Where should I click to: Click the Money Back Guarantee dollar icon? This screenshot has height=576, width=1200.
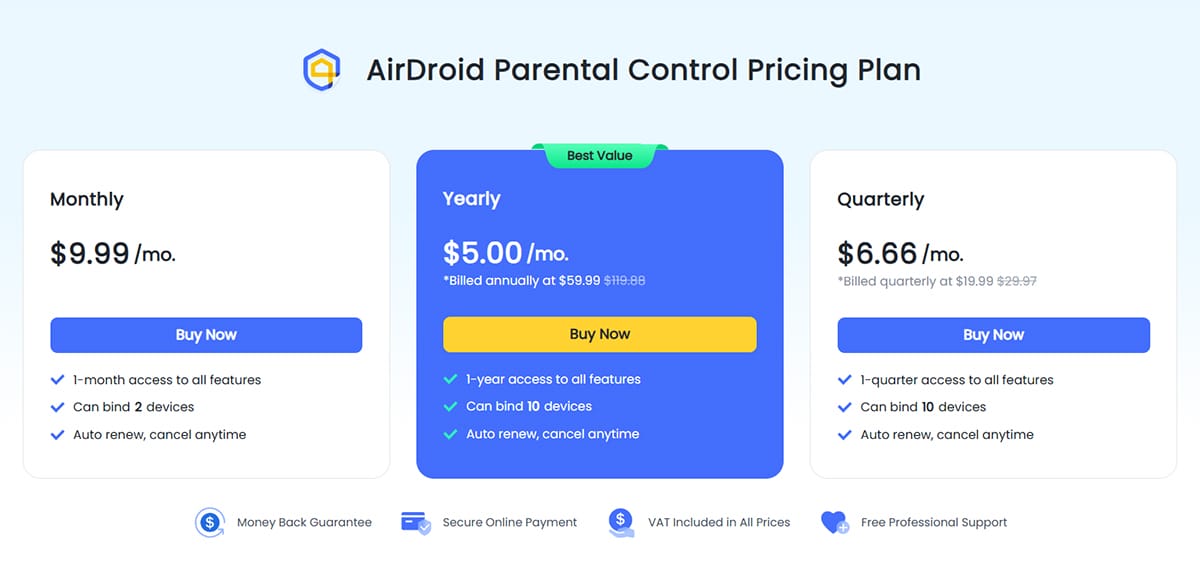209,522
